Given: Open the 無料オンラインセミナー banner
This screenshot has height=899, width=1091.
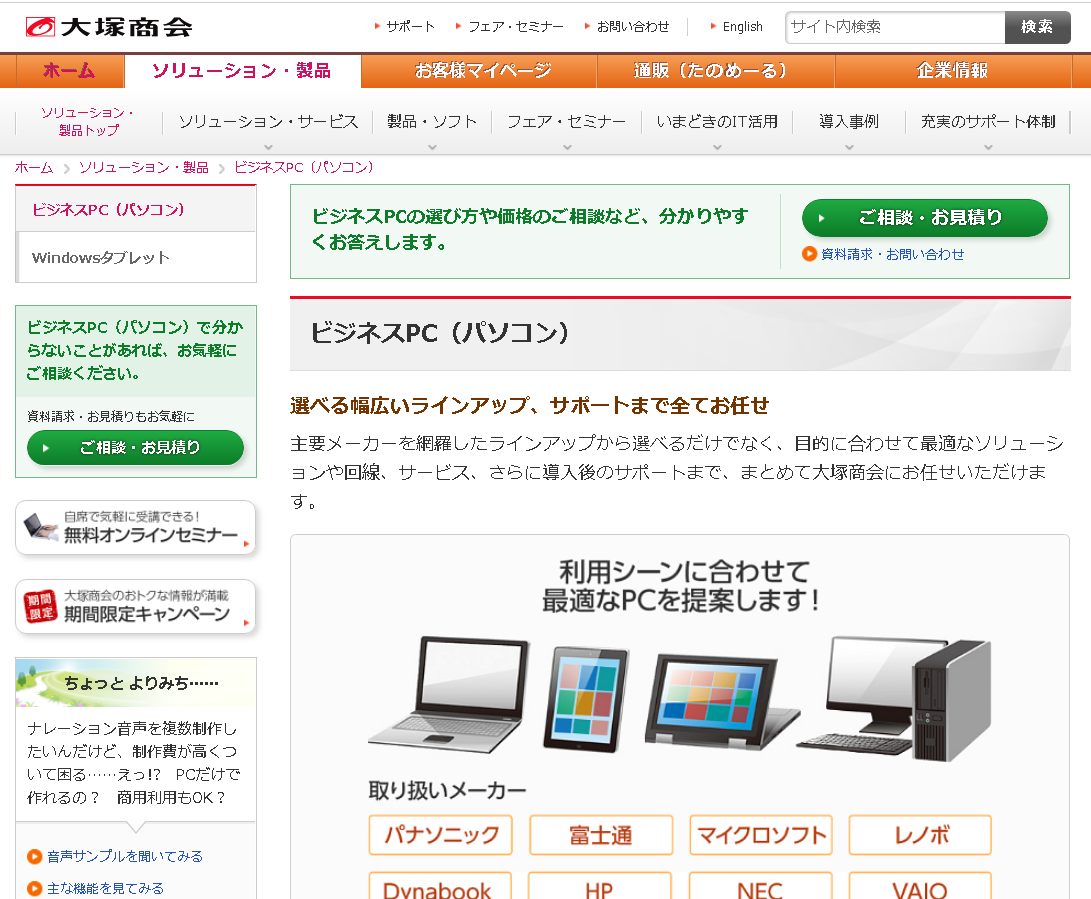Looking at the screenshot, I should pyautogui.click(x=136, y=527).
